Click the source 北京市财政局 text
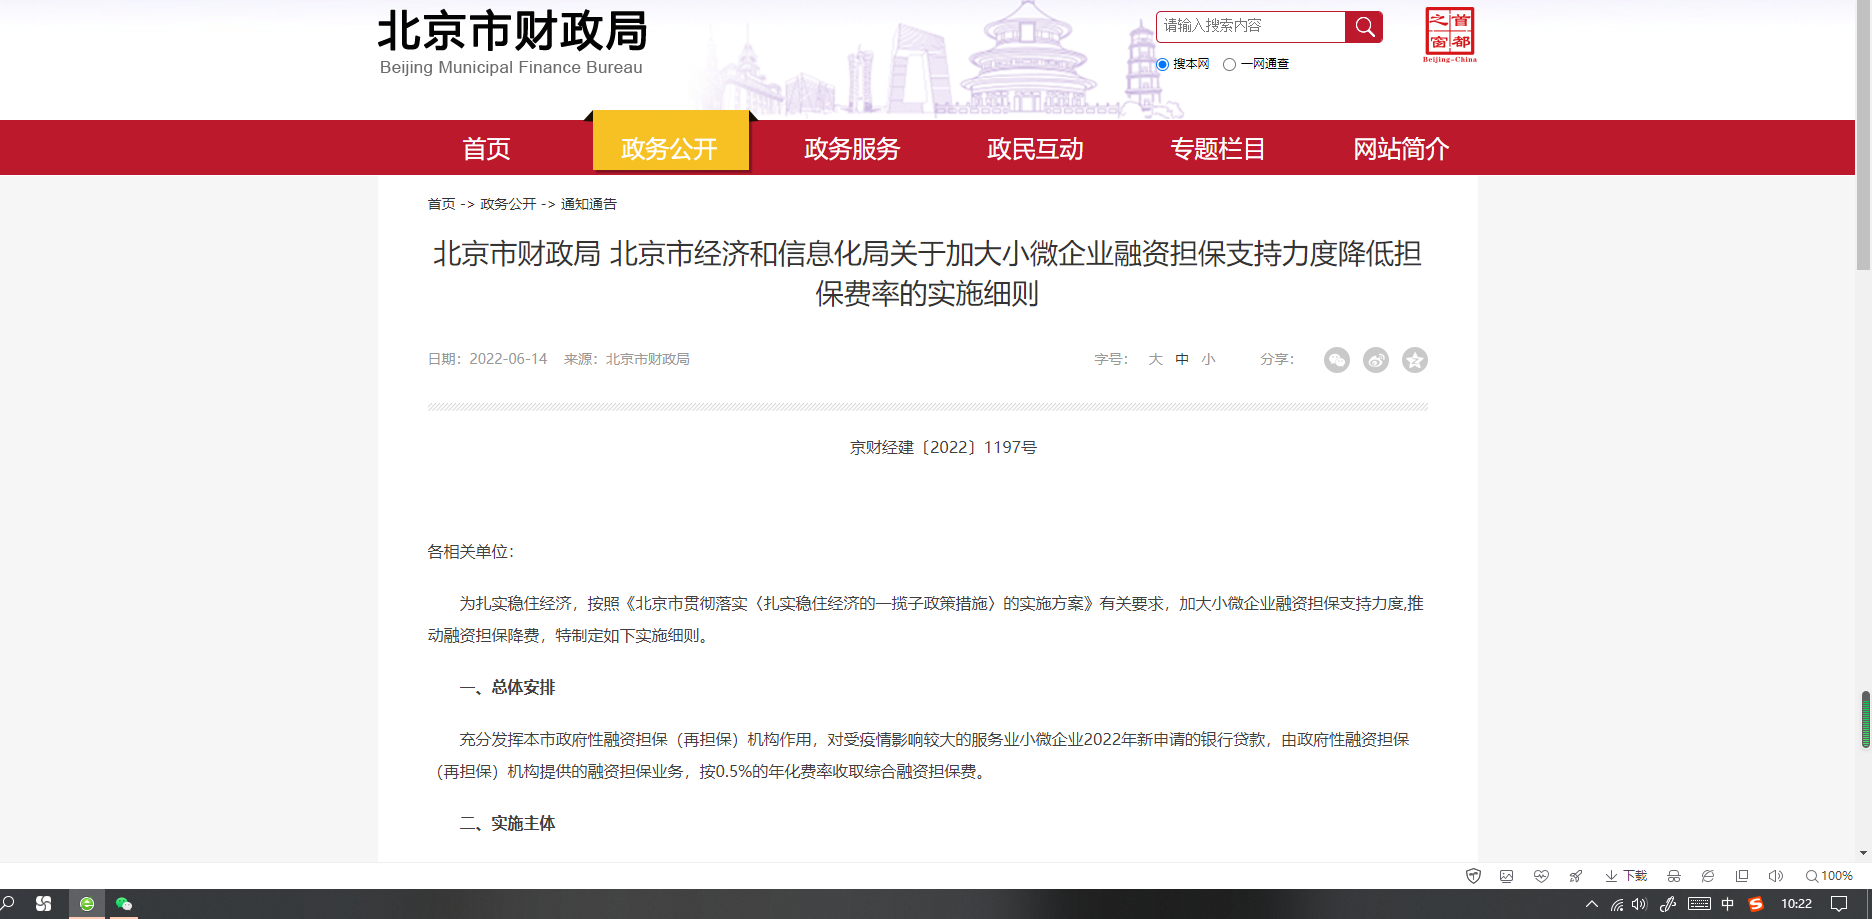The height and width of the screenshot is (919, 1872). point(647,359)
